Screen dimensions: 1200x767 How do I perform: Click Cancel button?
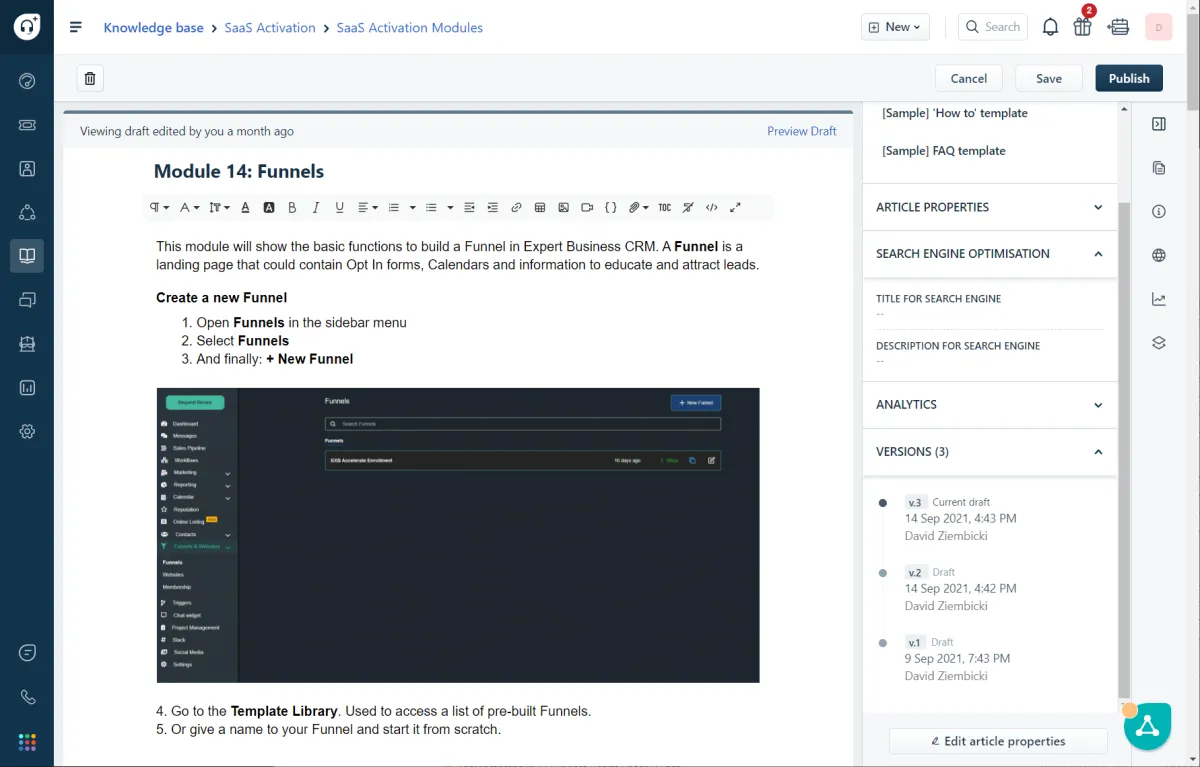[x=969, y=78]
